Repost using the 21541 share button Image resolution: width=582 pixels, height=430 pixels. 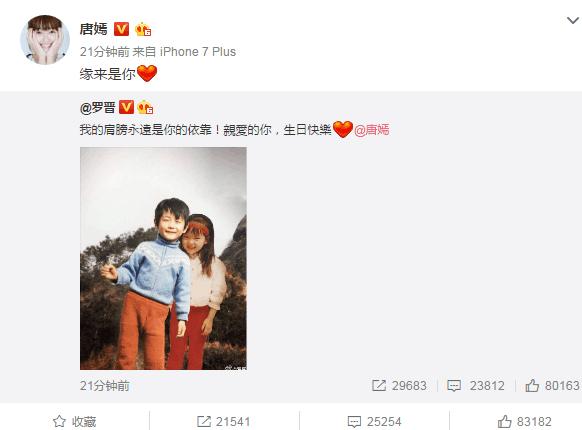point(223,421)
